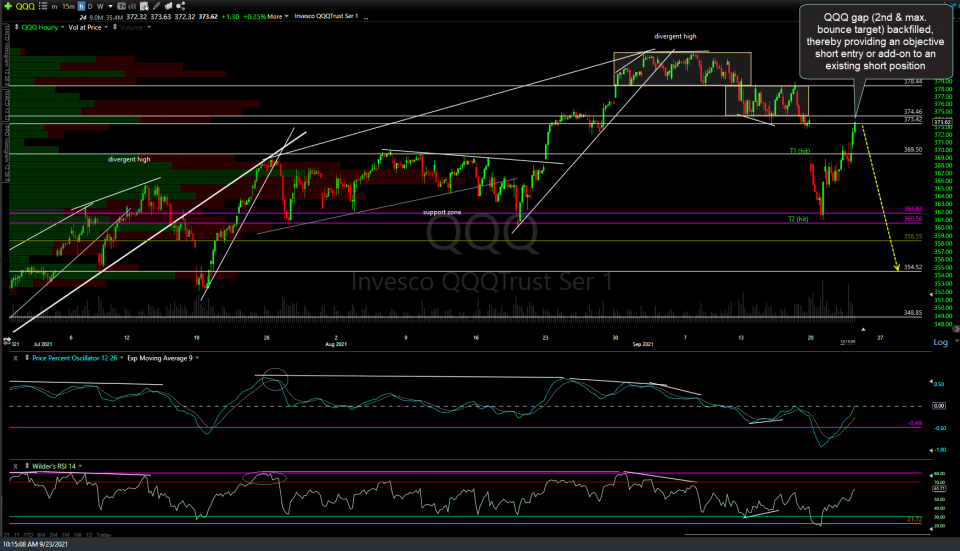Click the 'support zone' chart annotation text
This screenshot has width=960, height=551.
tap(442, 212)
